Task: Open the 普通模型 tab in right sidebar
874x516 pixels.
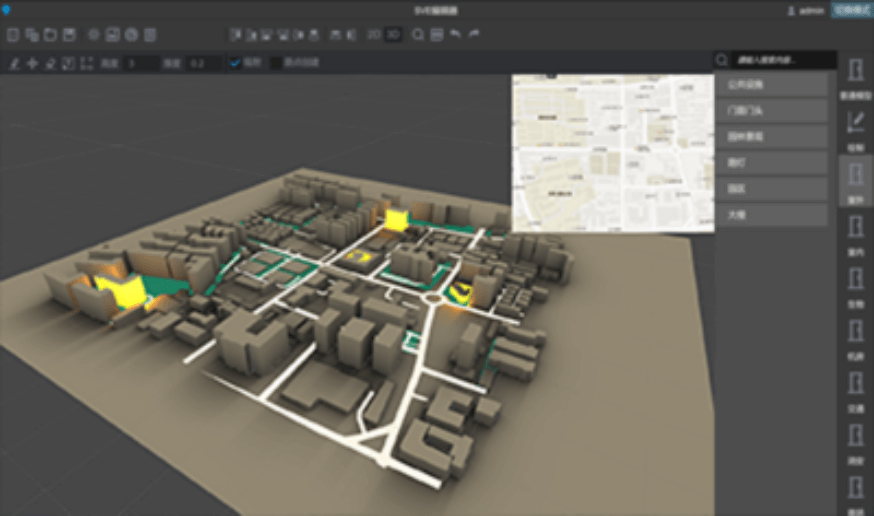Action: point(855,76)
